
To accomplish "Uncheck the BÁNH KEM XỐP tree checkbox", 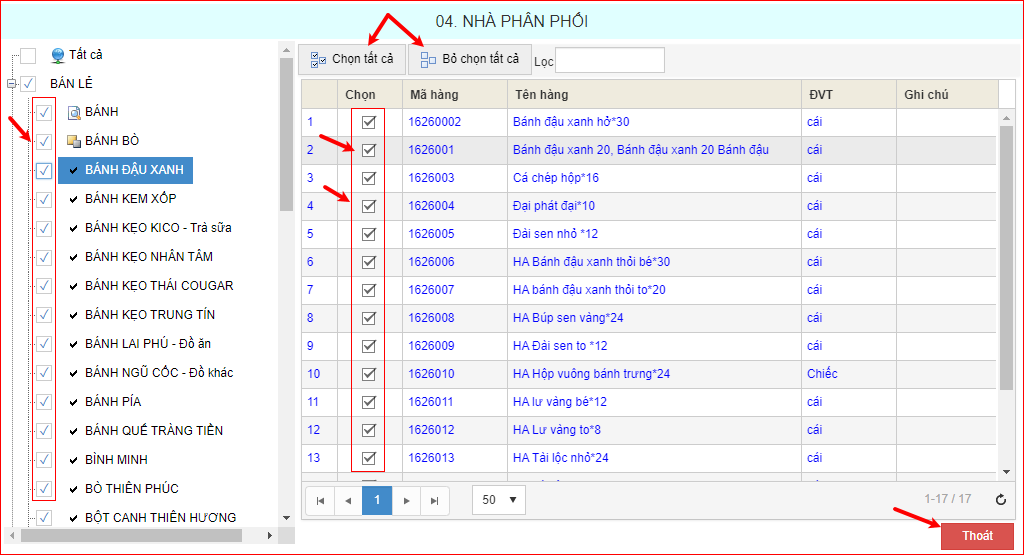I will [x=44, y=199].
